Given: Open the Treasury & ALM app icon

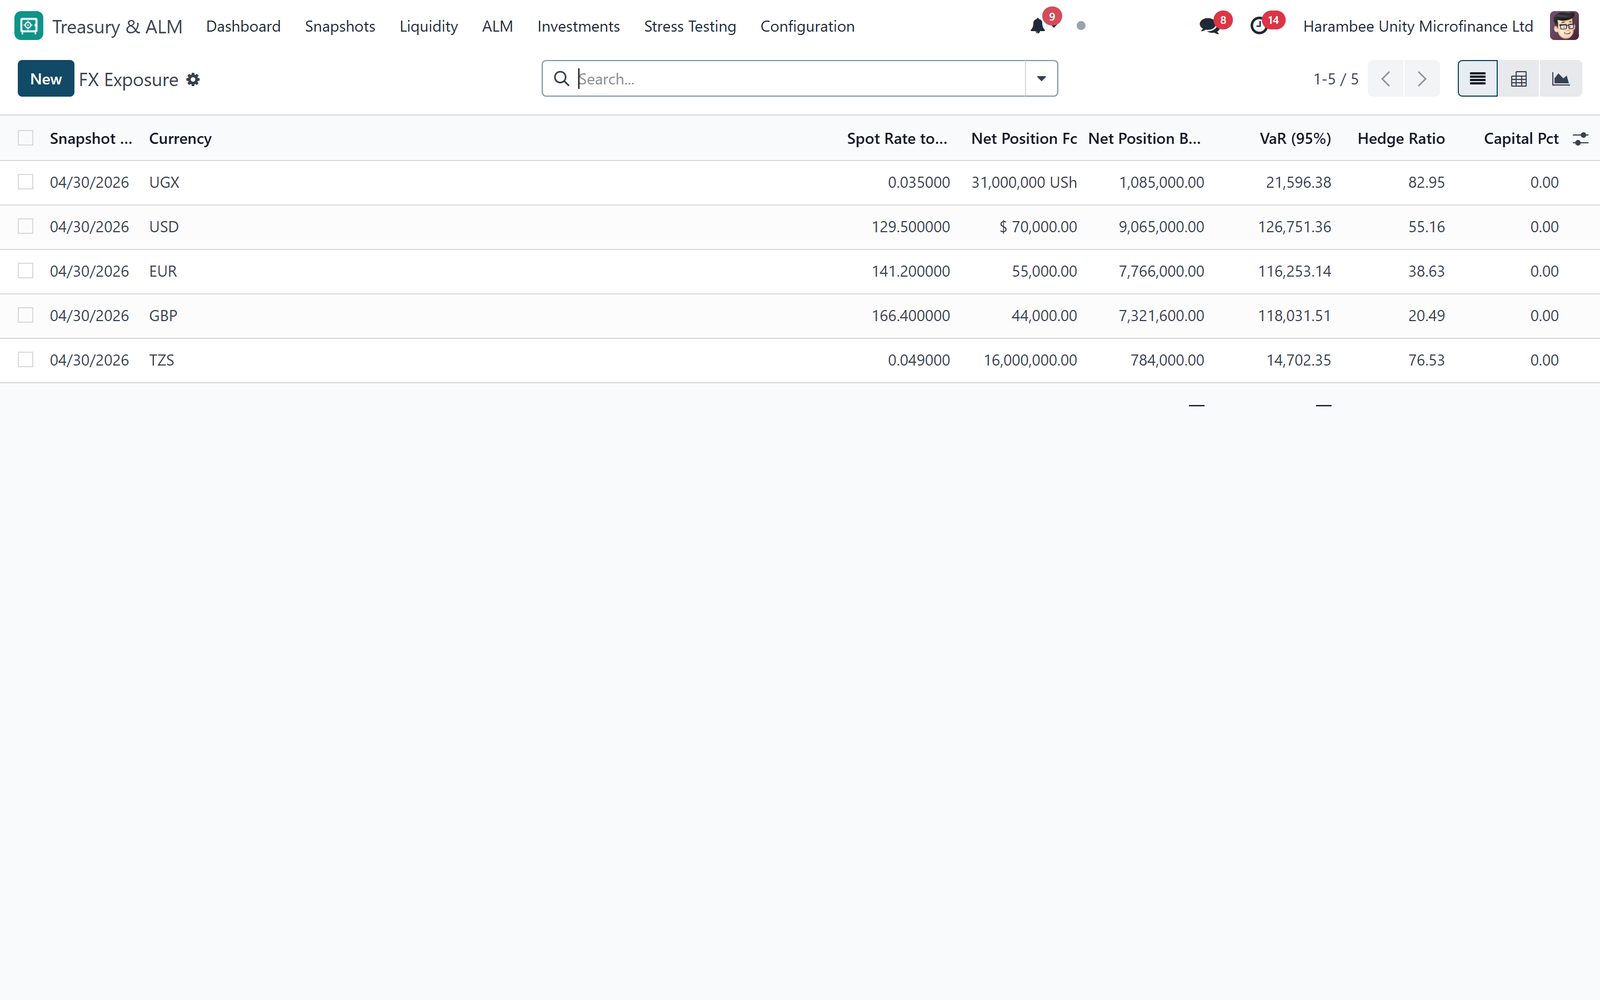Looking at the screenshot, I should pos(29,26).
